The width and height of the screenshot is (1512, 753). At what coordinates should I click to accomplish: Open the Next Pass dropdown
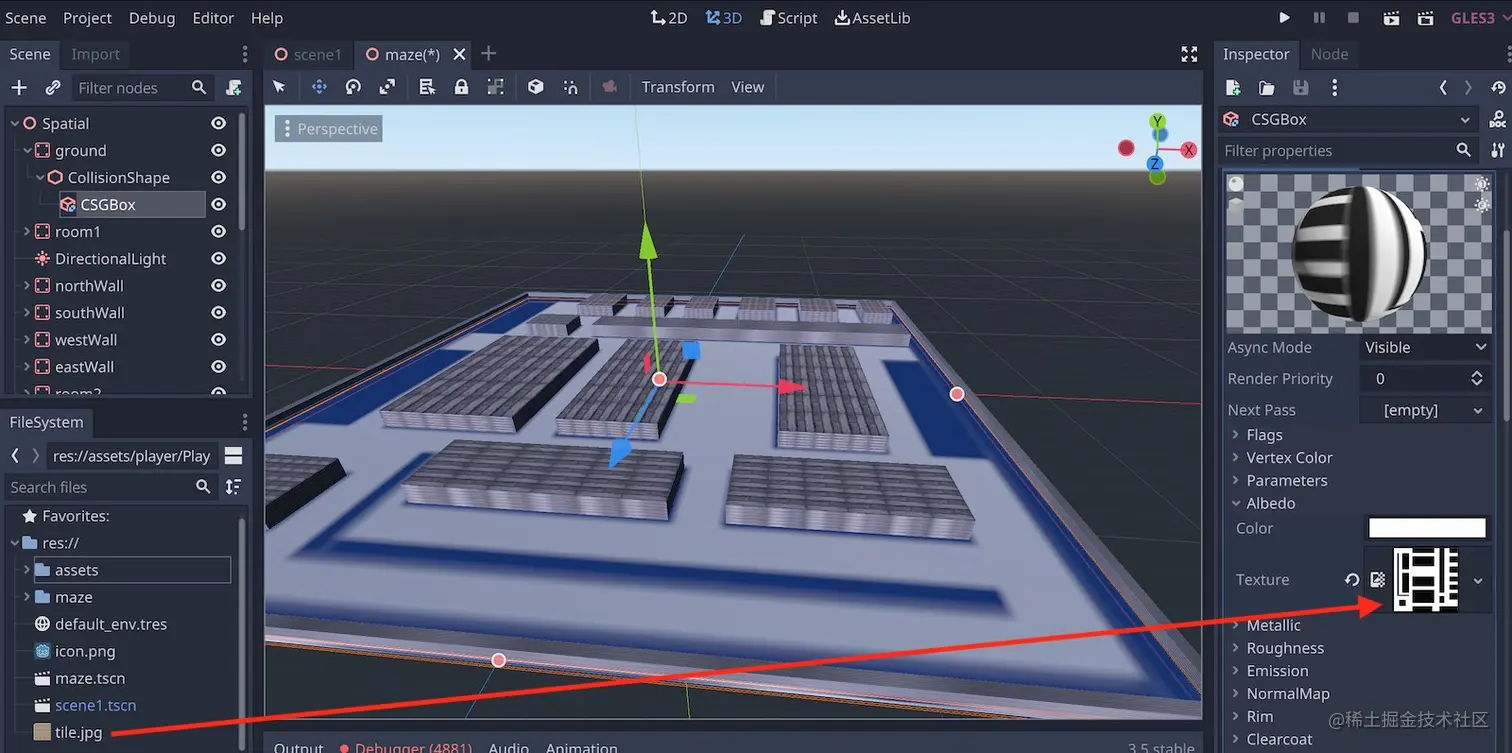(x=1426, y=410)
